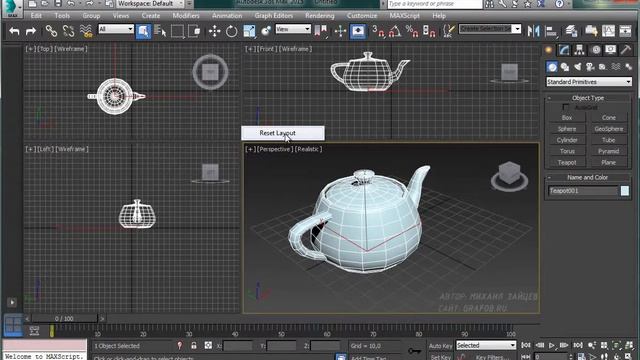640x360 pixels.
Task: Click the Teapot001 object color swatch
Action: (x=624, y=191)
